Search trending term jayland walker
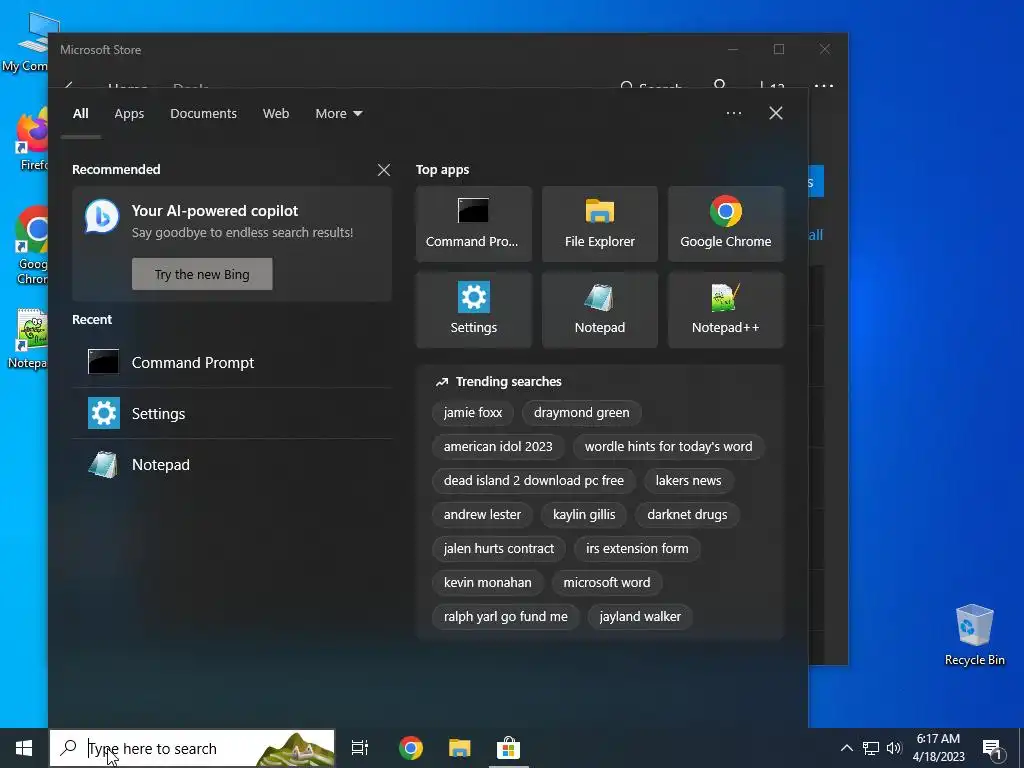Image resolution: width=1024 pixels, height=768 pixels. click(640, 616)
